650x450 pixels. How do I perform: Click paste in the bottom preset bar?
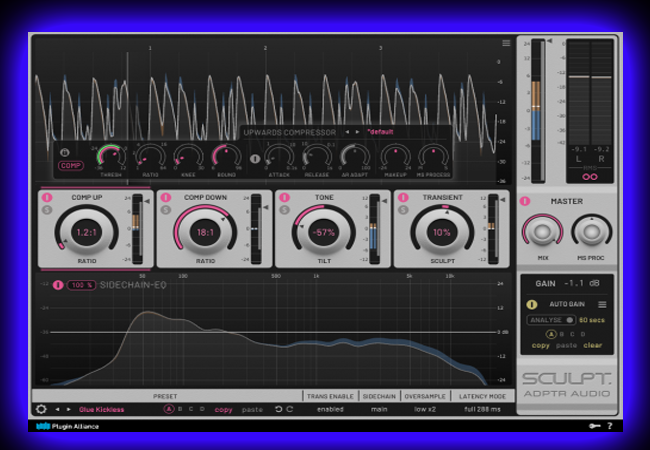tap(252, 409)
